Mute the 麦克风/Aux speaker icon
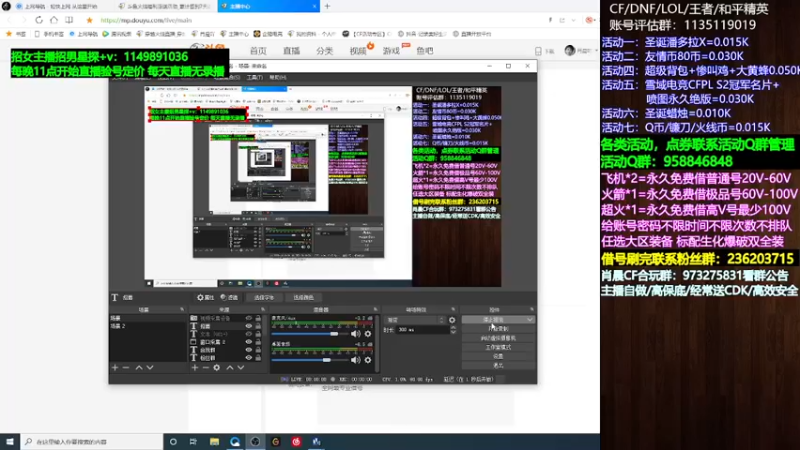This screenshot has height=450, width=800. 356,334
